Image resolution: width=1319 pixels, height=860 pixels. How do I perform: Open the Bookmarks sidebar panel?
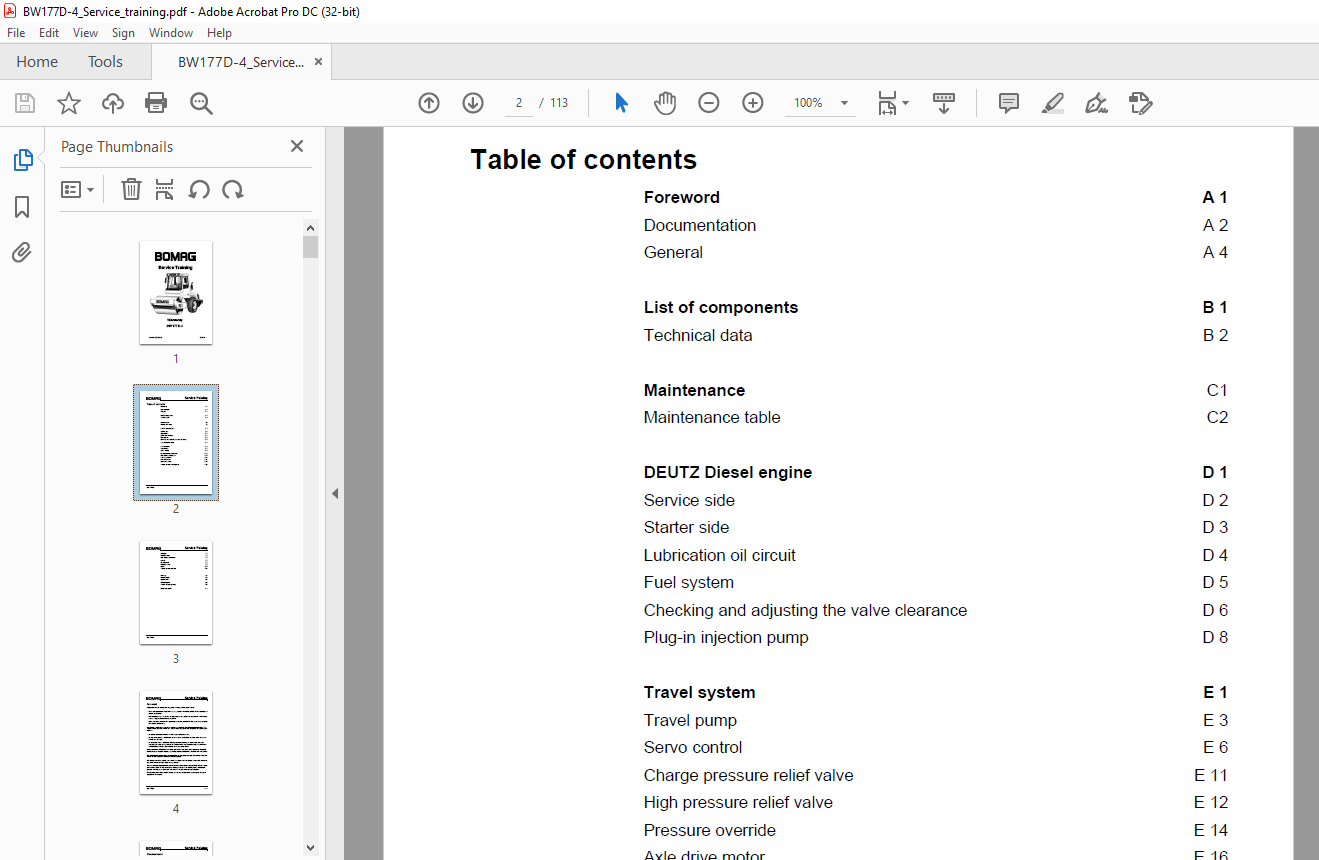[x=22, y=207]
